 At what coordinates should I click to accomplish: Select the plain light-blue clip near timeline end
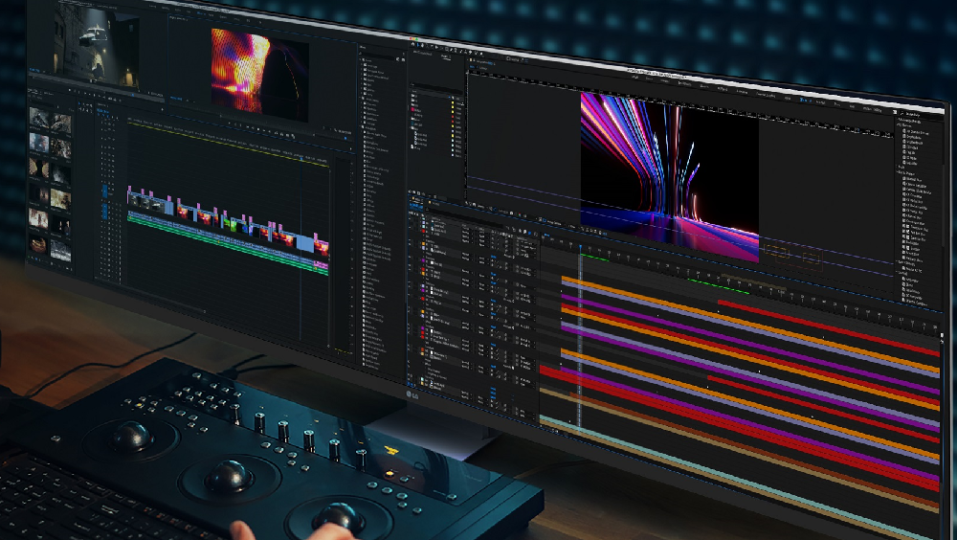305,243
